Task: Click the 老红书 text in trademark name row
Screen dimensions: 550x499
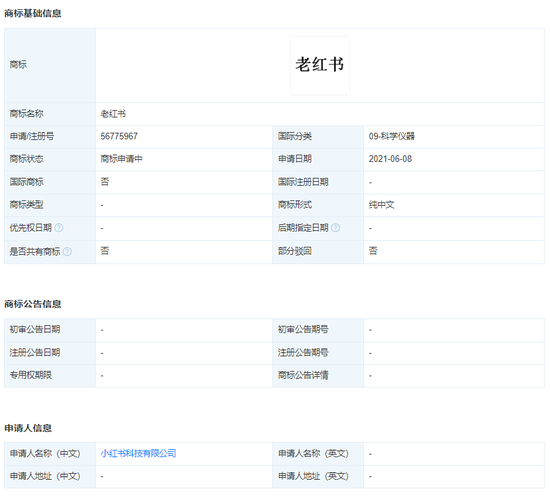Action: [113, 114]
